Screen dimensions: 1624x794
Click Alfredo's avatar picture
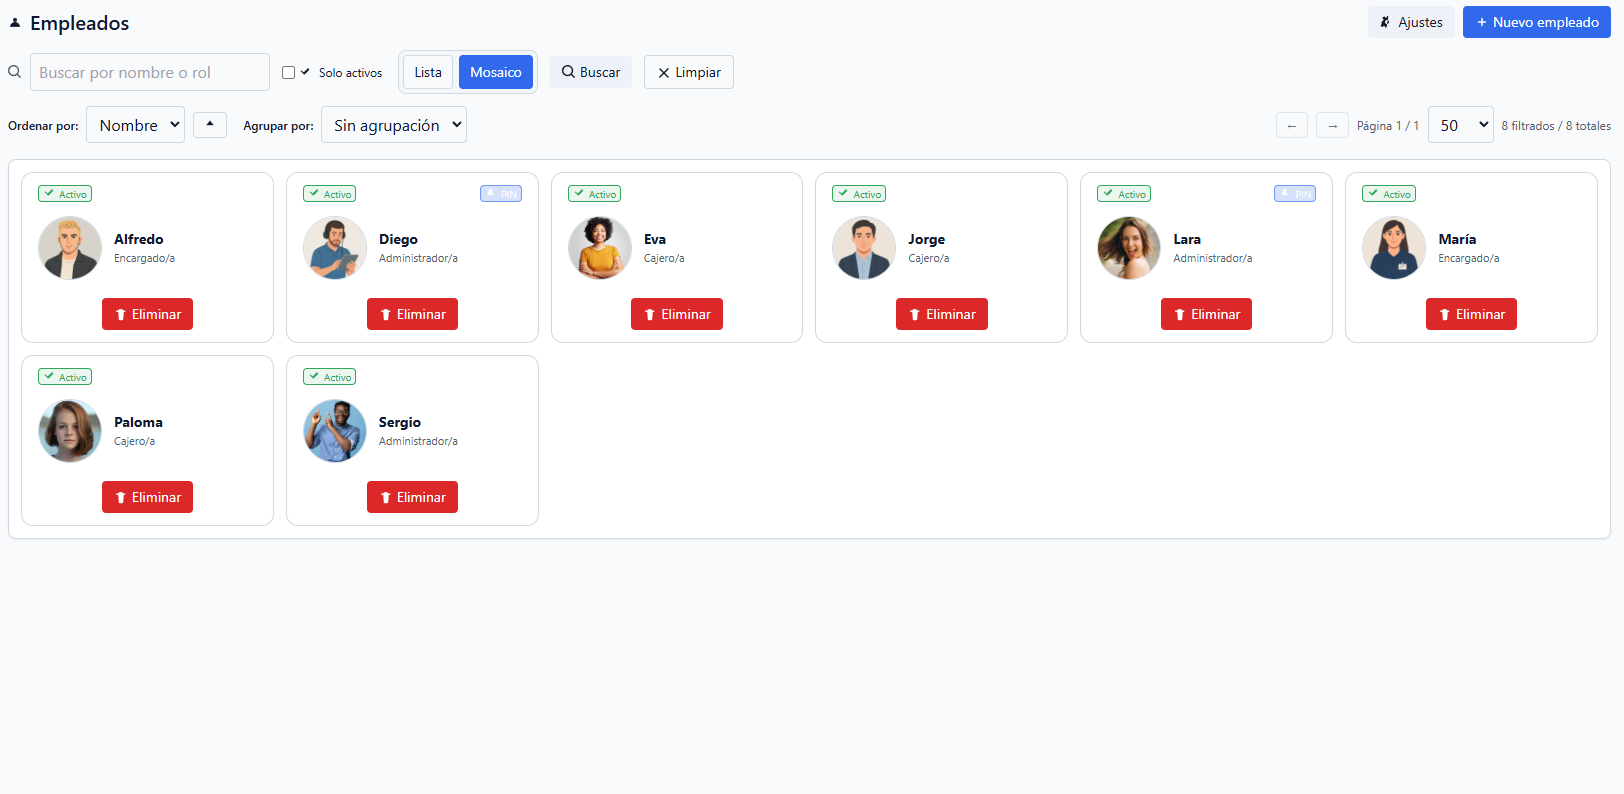tap(70, 248)
